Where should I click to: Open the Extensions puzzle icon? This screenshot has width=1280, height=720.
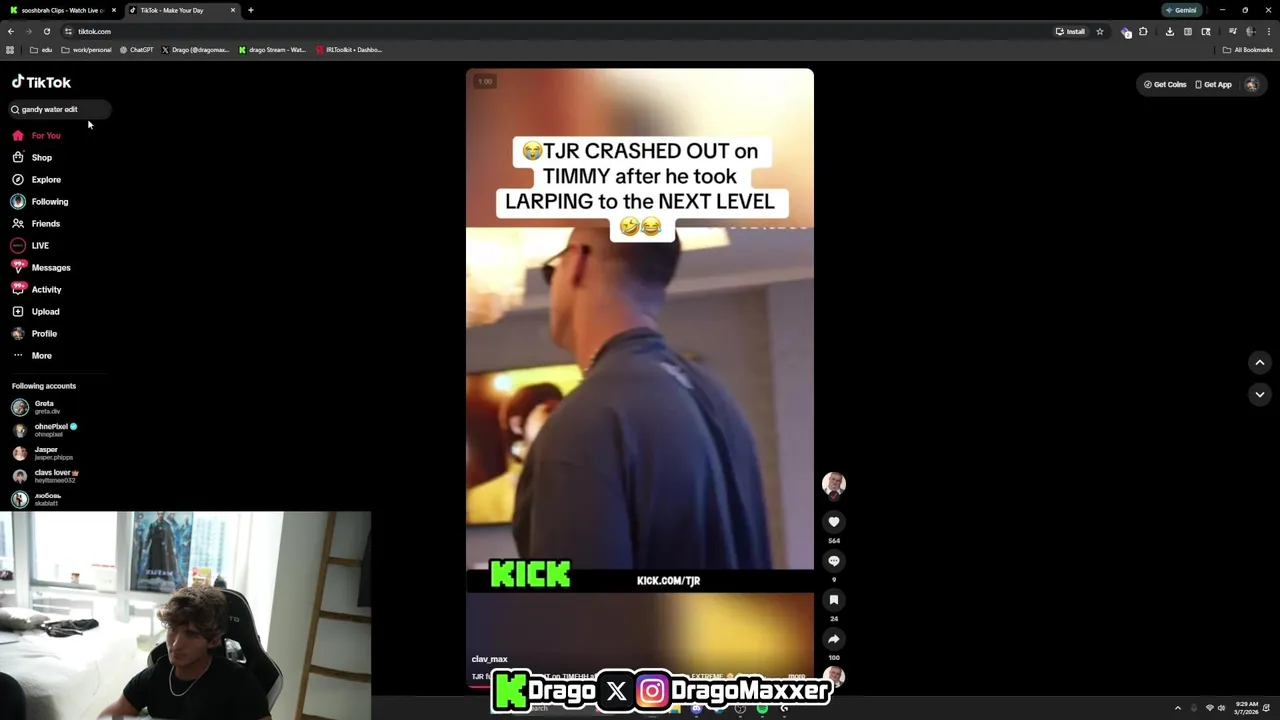coord(1143,31)
